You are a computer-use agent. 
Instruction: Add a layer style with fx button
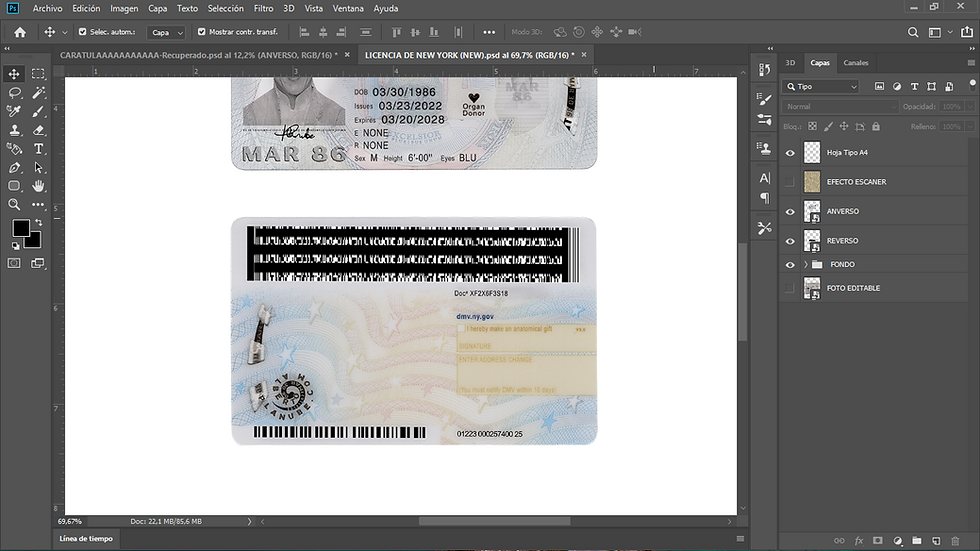[x=859, y=540]
